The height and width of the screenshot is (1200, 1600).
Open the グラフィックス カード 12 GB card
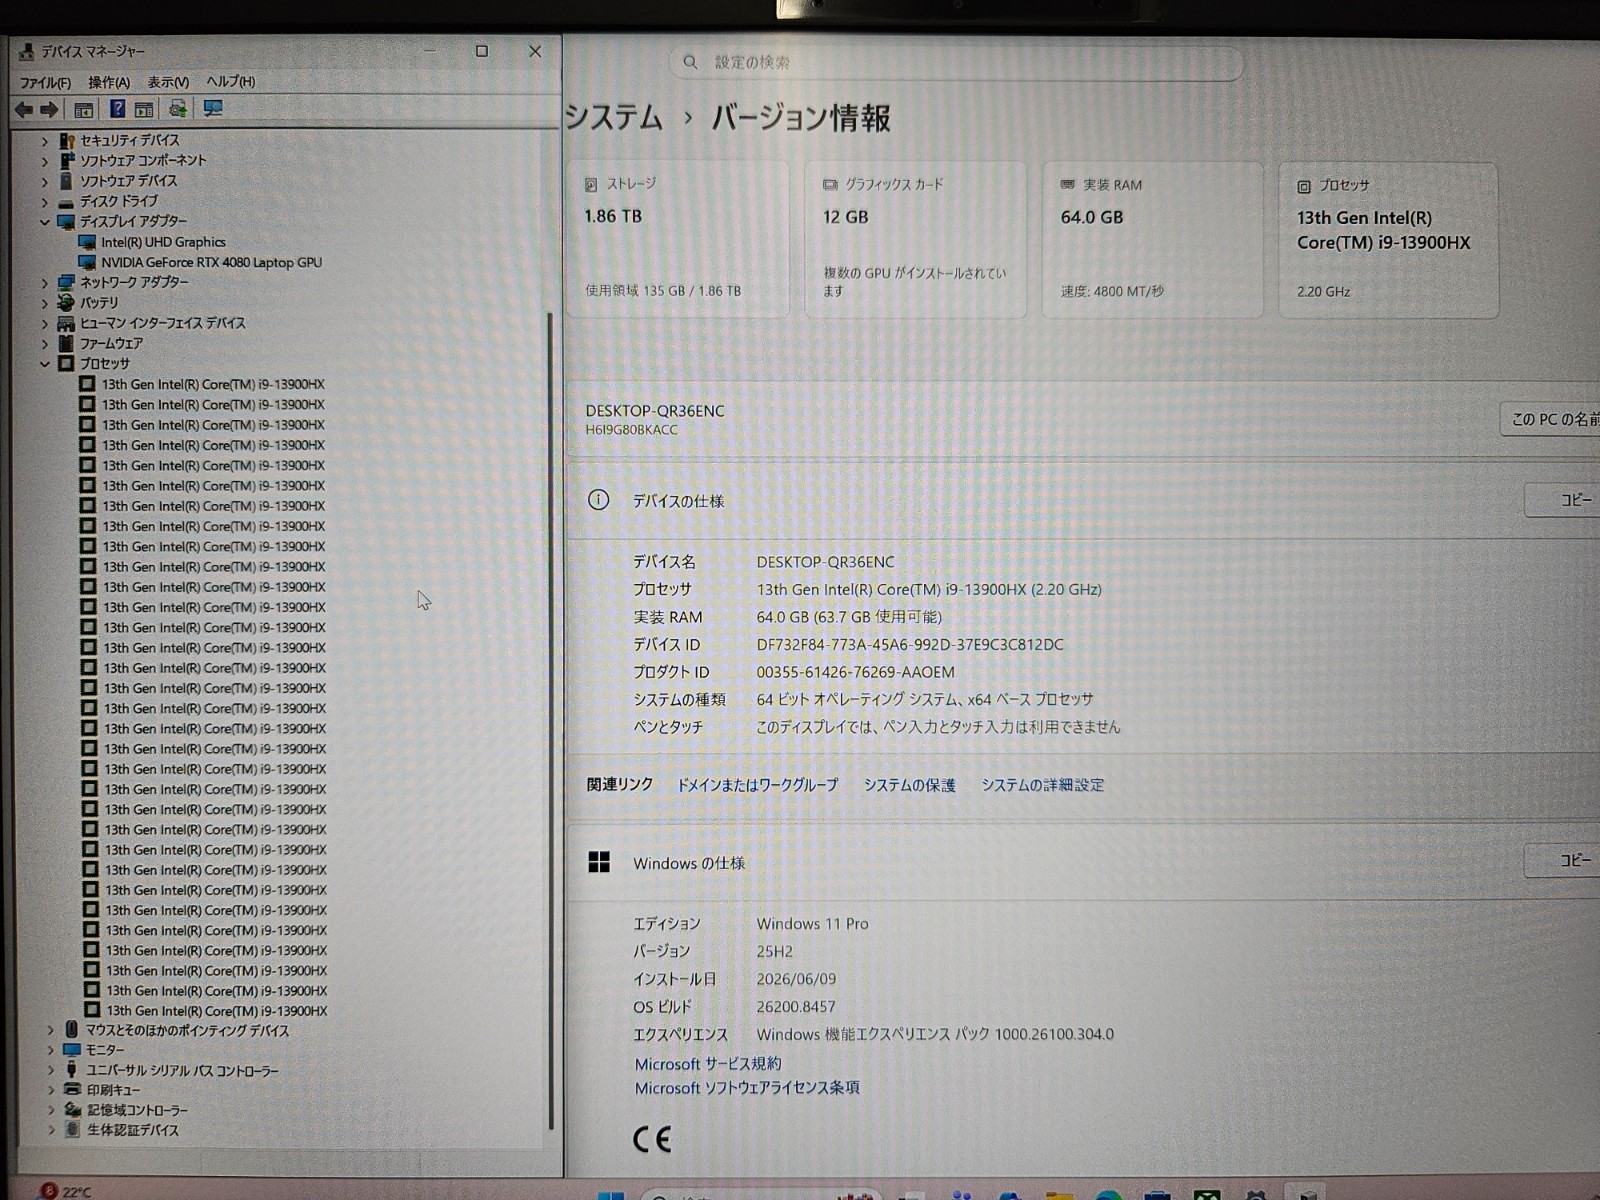tap(916, 240)
